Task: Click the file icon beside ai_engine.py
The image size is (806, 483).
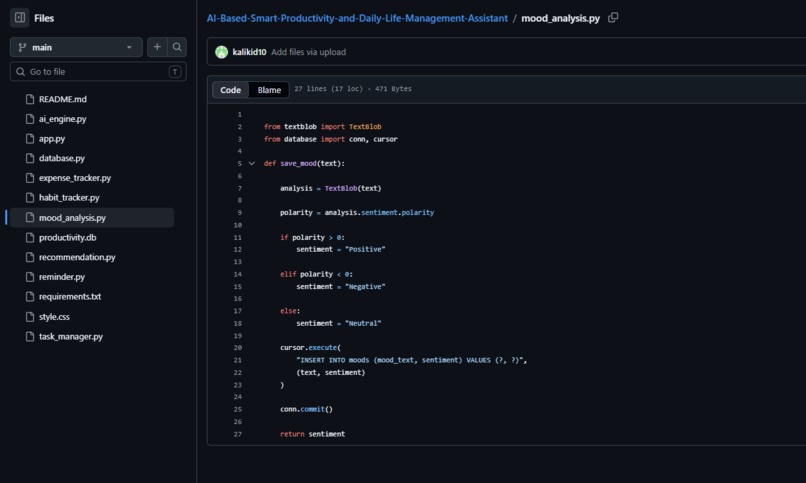Action: [x=30, y=119]
